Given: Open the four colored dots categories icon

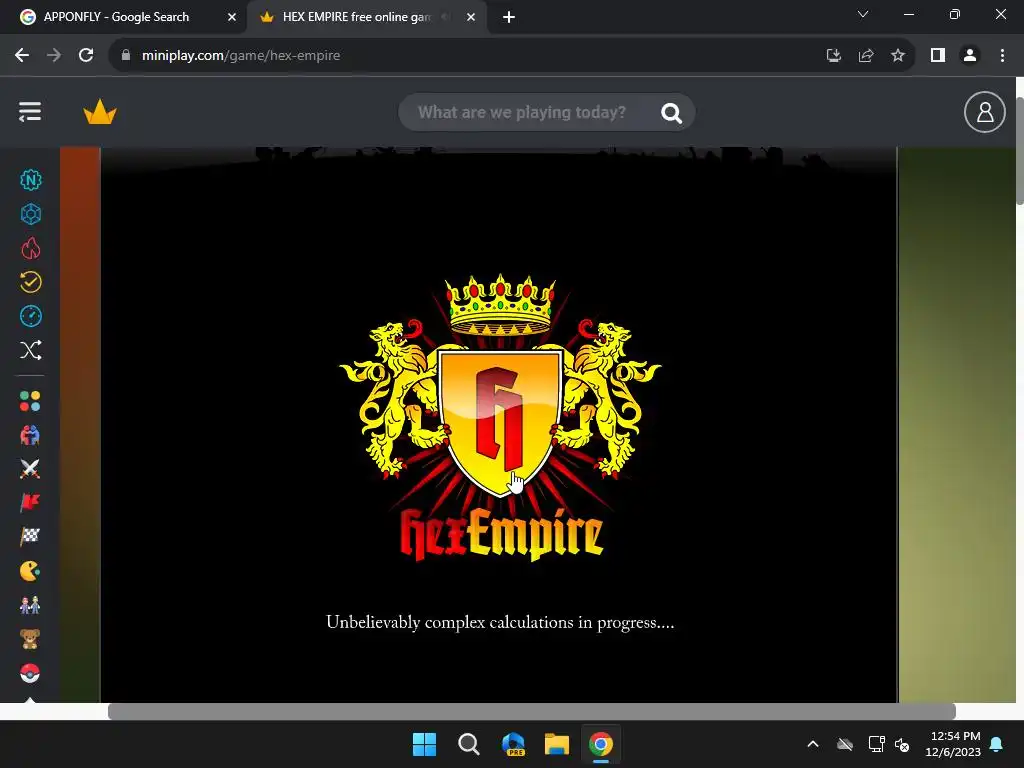Looking at the screenshot, I should coord(30,401).
